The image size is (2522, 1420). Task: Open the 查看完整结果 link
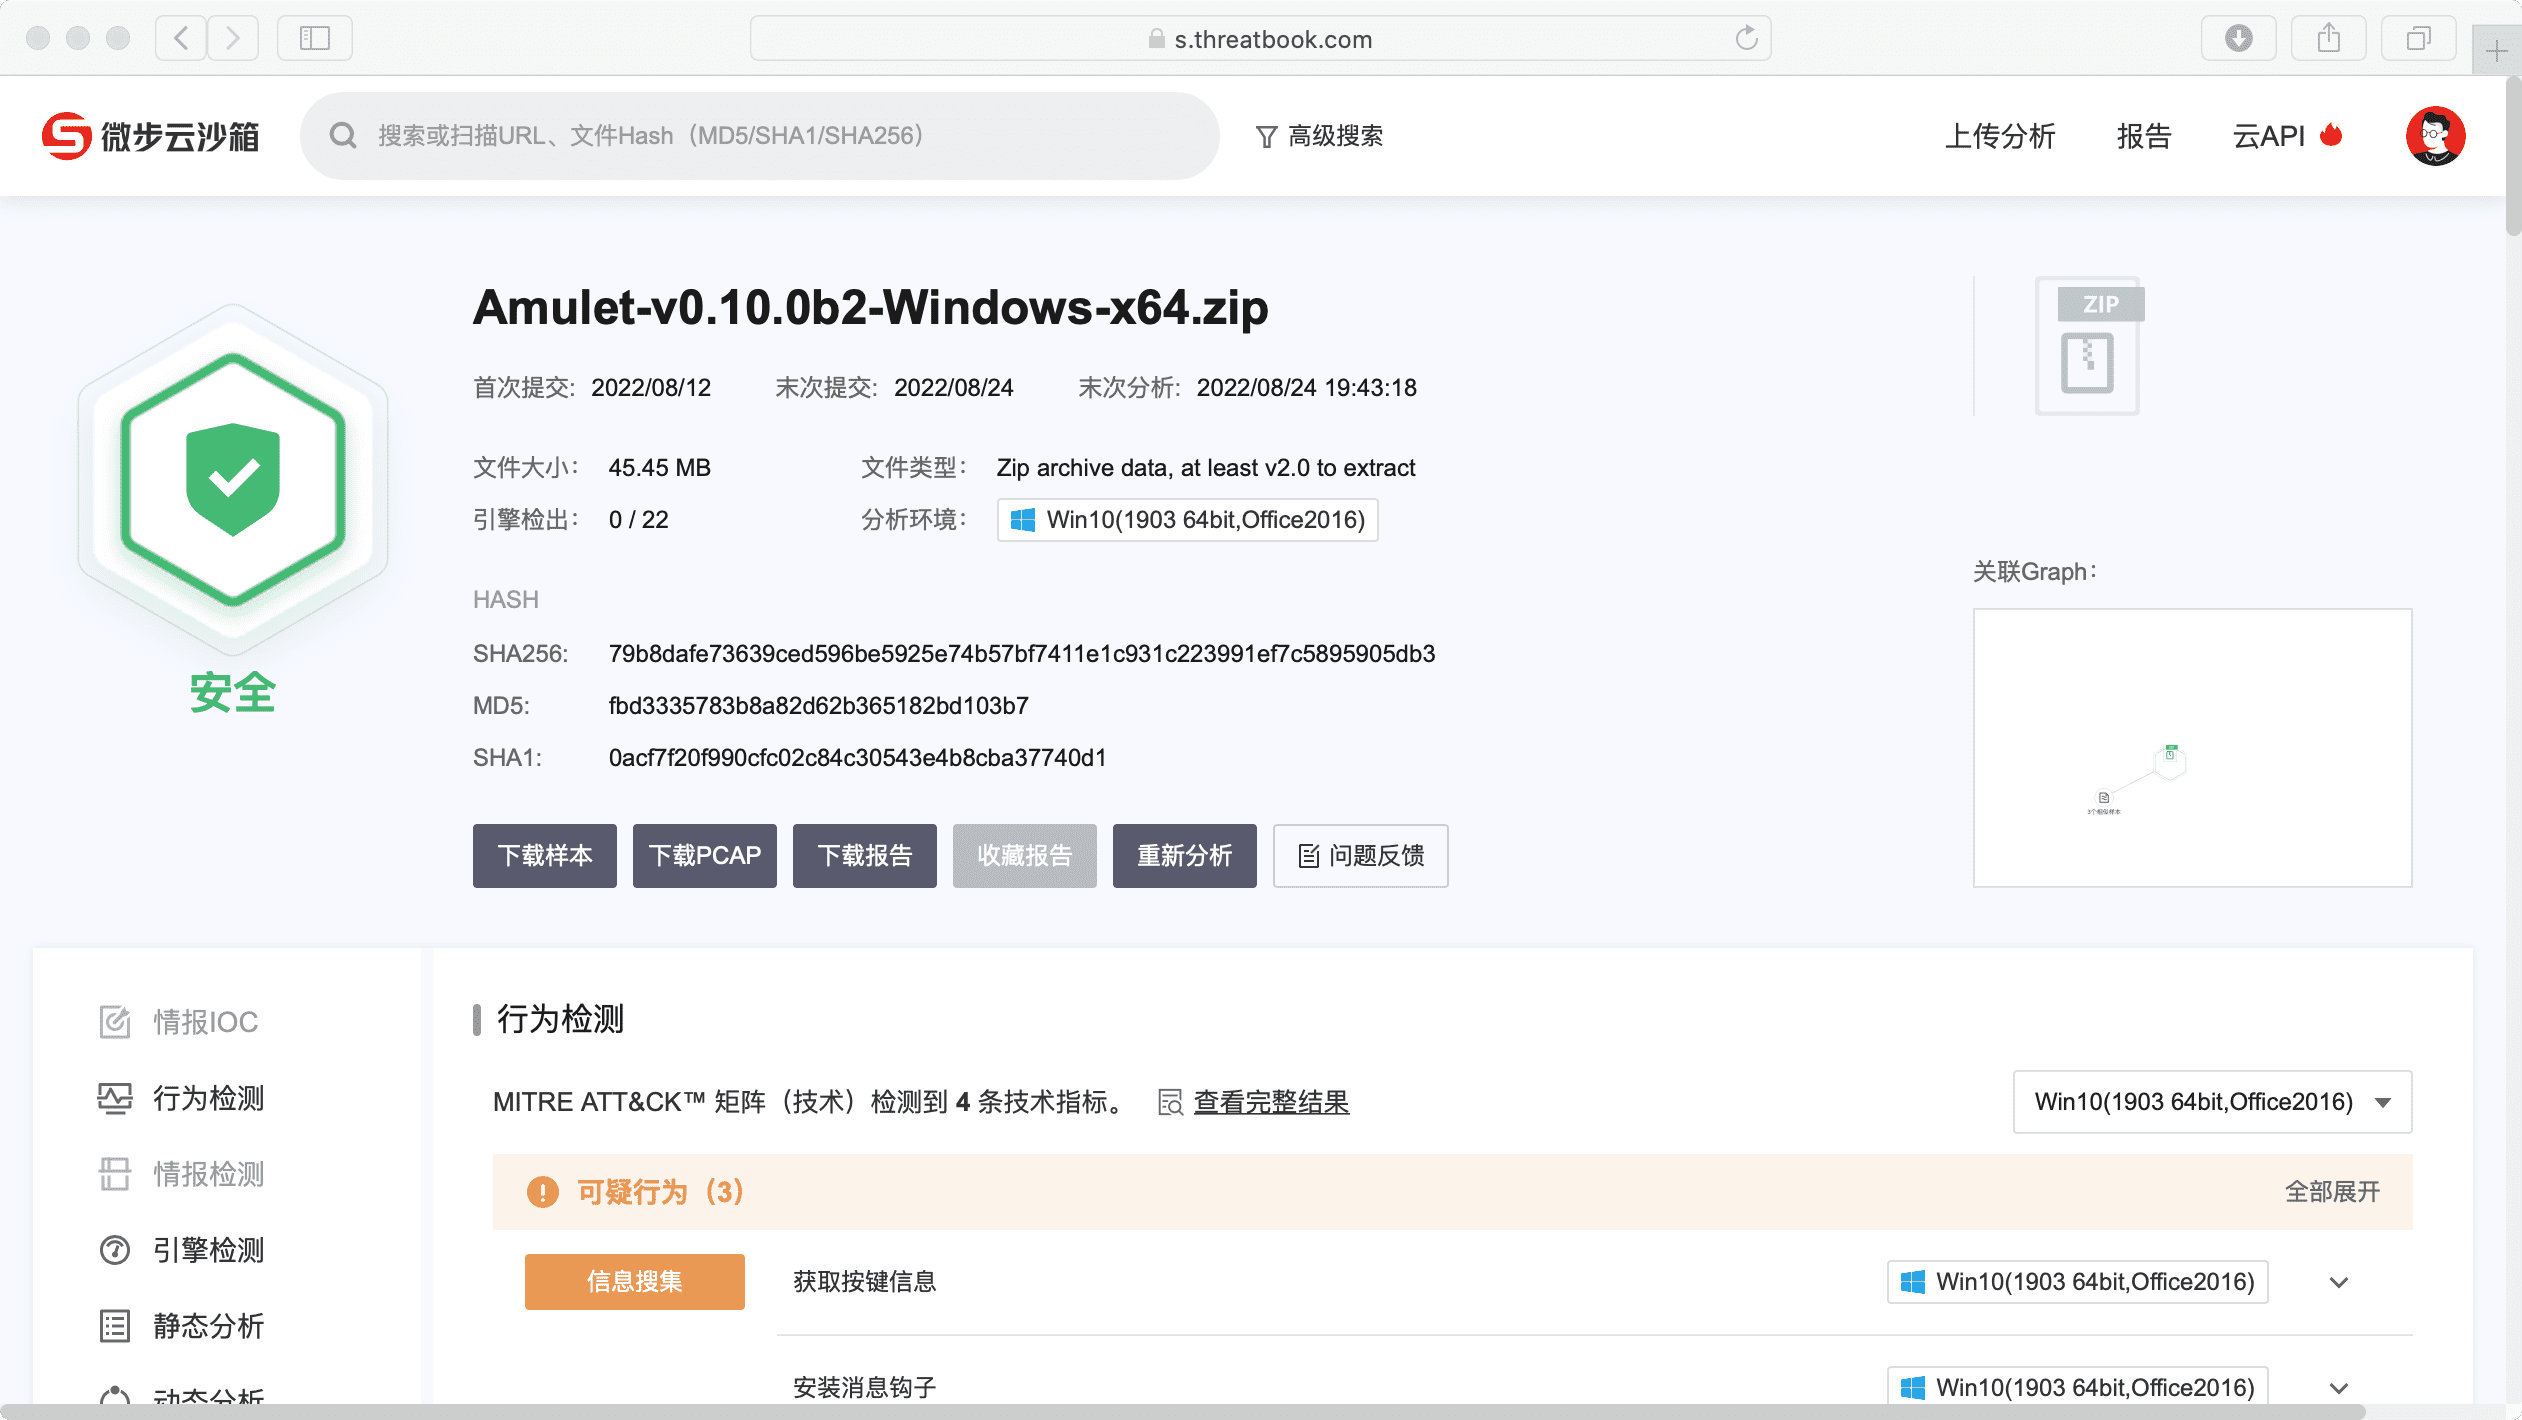(1271, 1102)
